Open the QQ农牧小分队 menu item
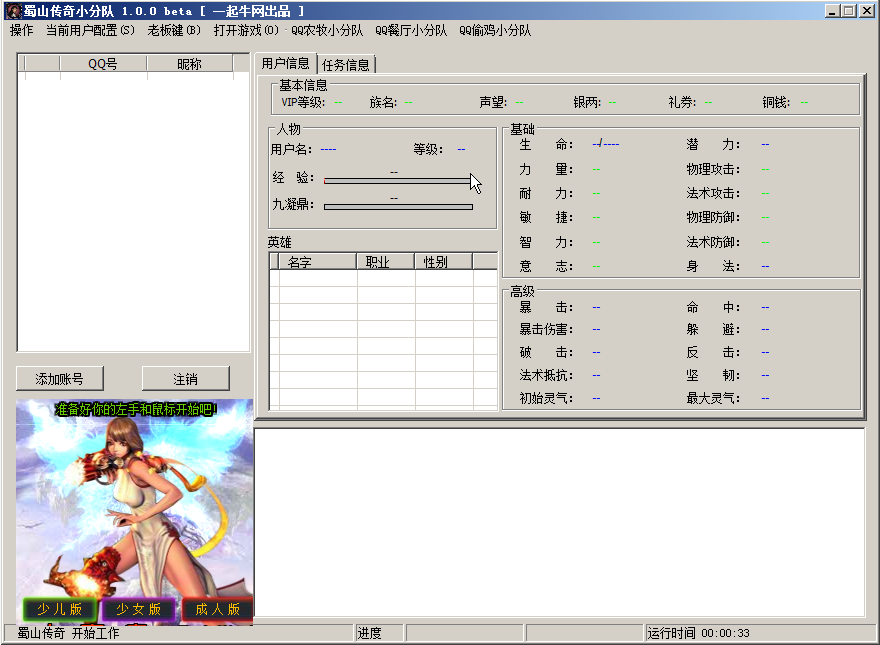The height and width of the screenshot is (645, 880). tap(327, 30)
